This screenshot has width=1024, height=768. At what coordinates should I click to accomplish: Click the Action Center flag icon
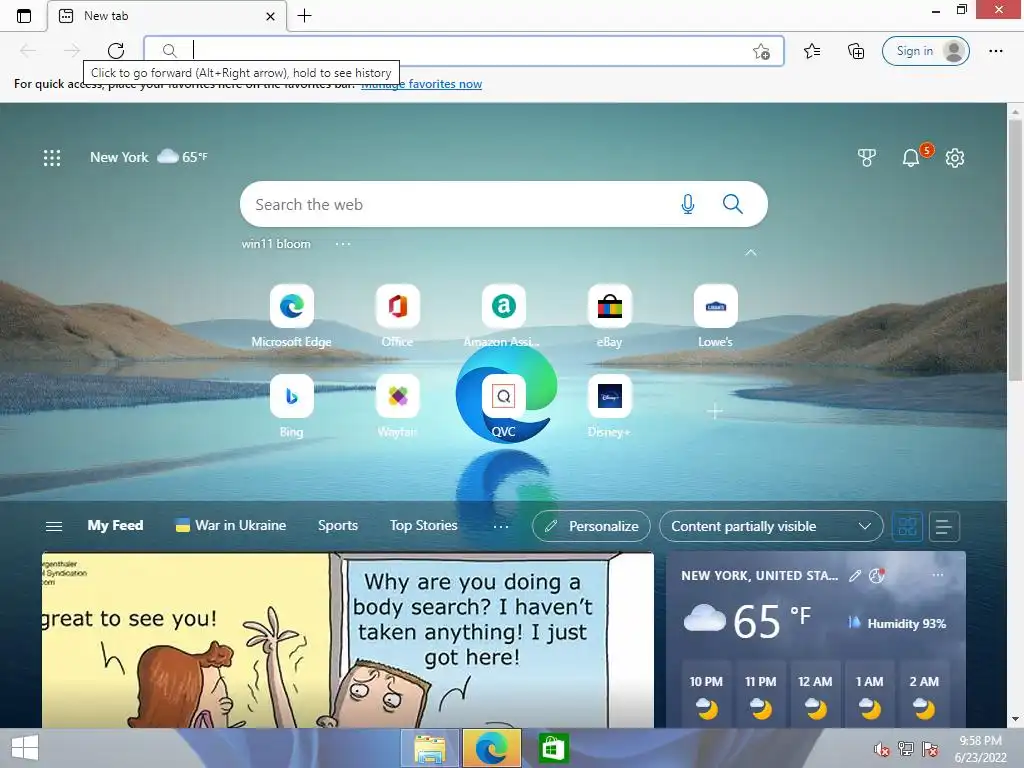pyautogui.click(x=931, y=749)
